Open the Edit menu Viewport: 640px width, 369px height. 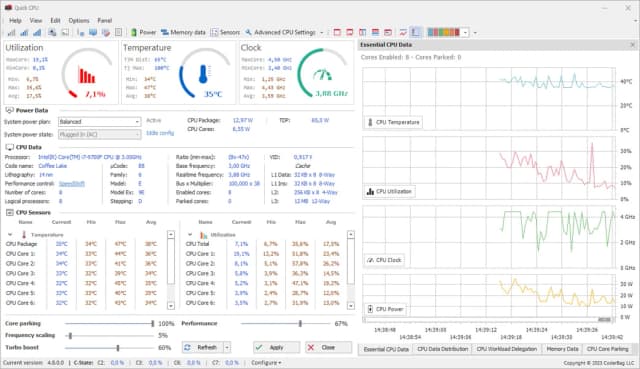(x=56, y=20)
